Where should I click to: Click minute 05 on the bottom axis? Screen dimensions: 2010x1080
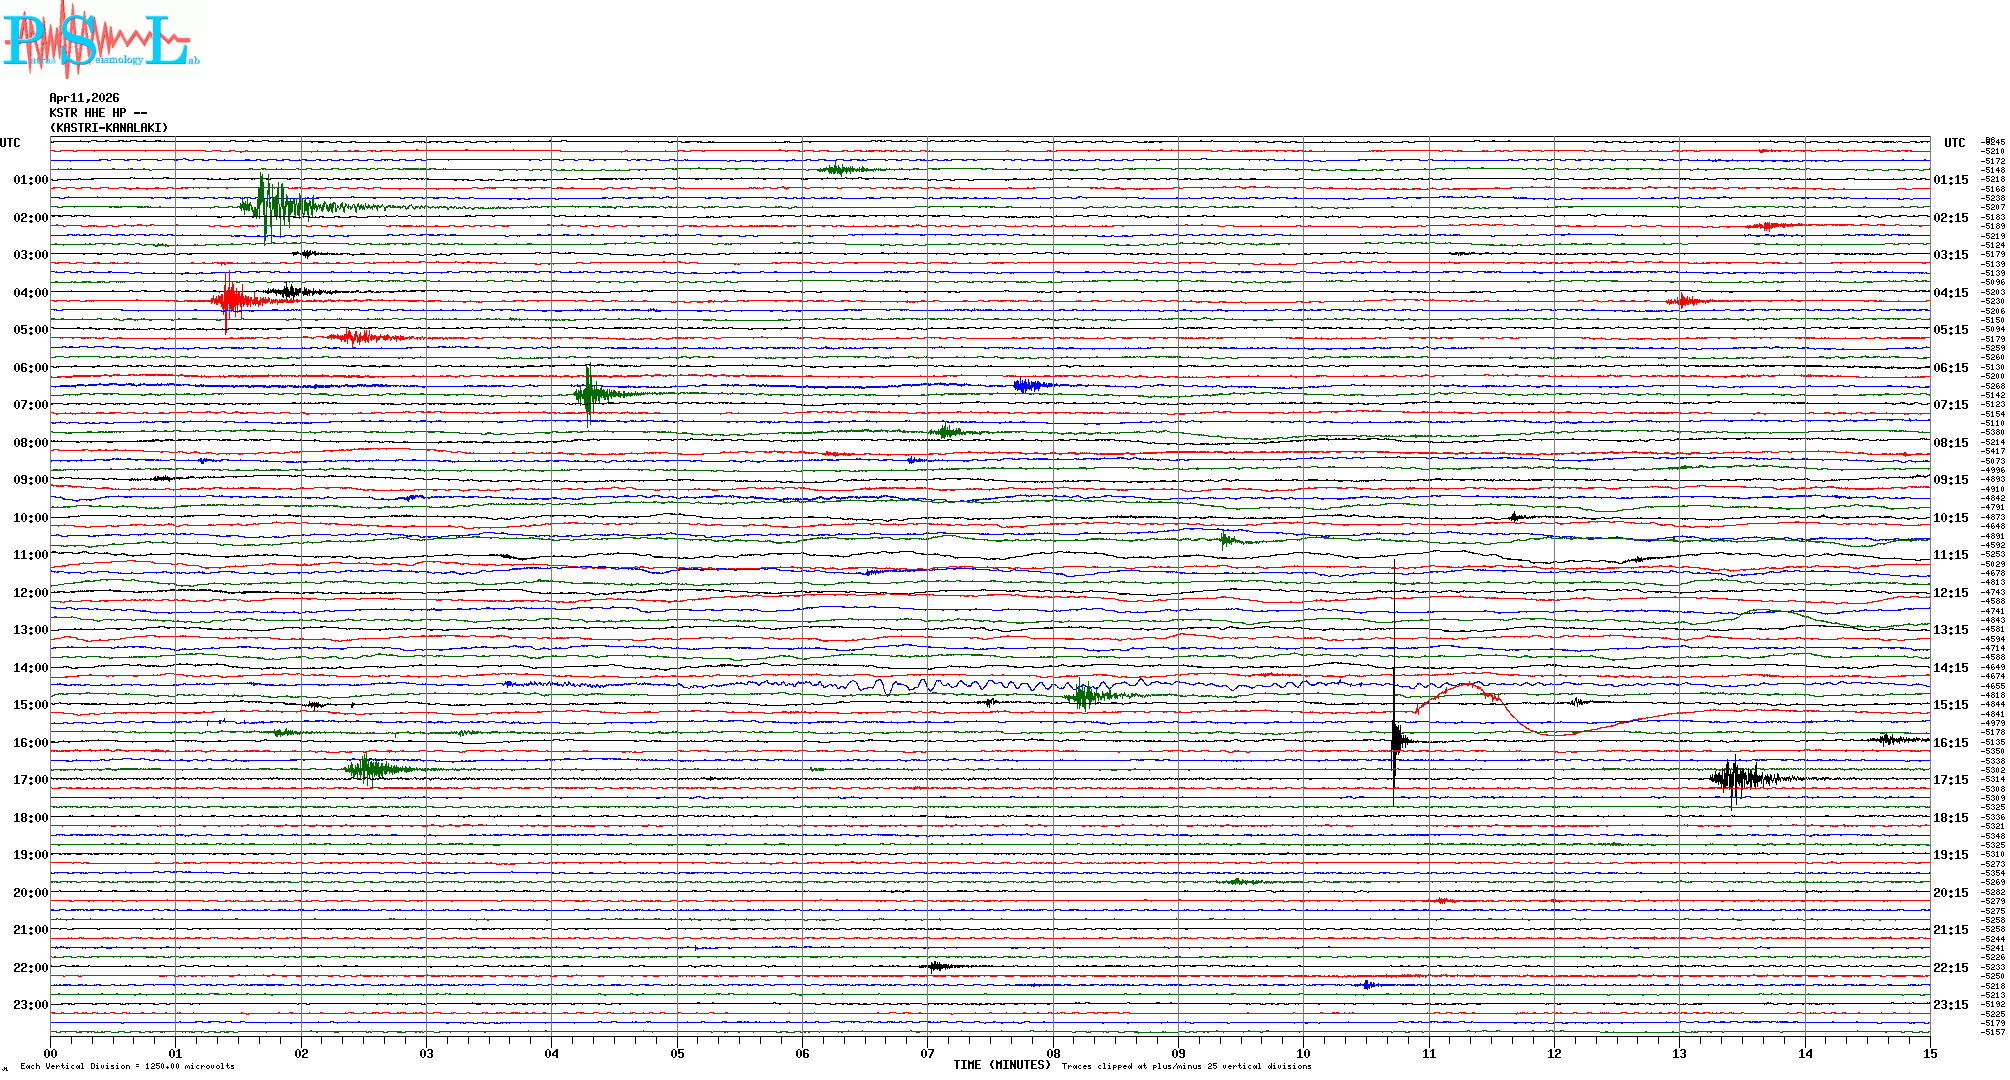(677, 1053)
